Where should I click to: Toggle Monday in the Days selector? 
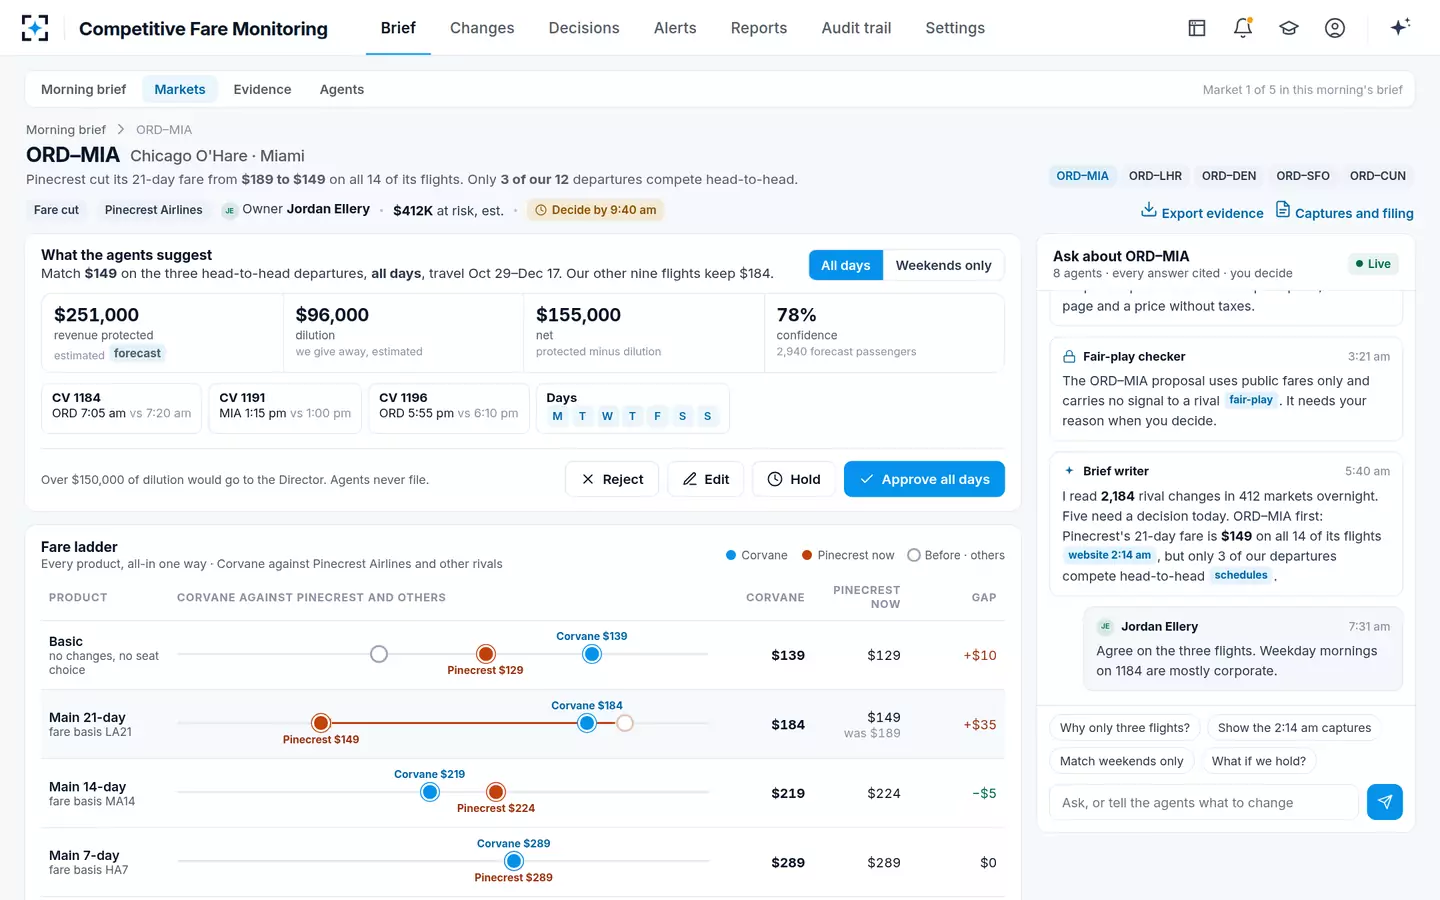pyautogui.click(x=557, y=416)
